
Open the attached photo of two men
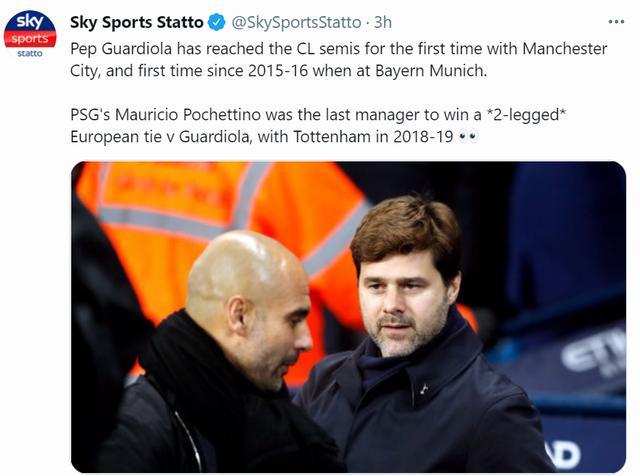click(348, 316)
